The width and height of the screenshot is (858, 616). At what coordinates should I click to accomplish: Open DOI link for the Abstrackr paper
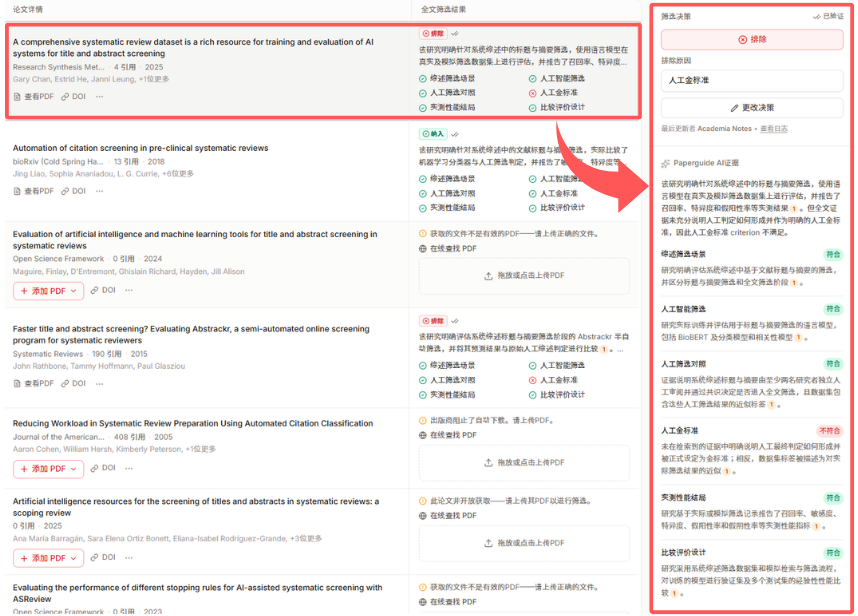[x=73, y=383]
